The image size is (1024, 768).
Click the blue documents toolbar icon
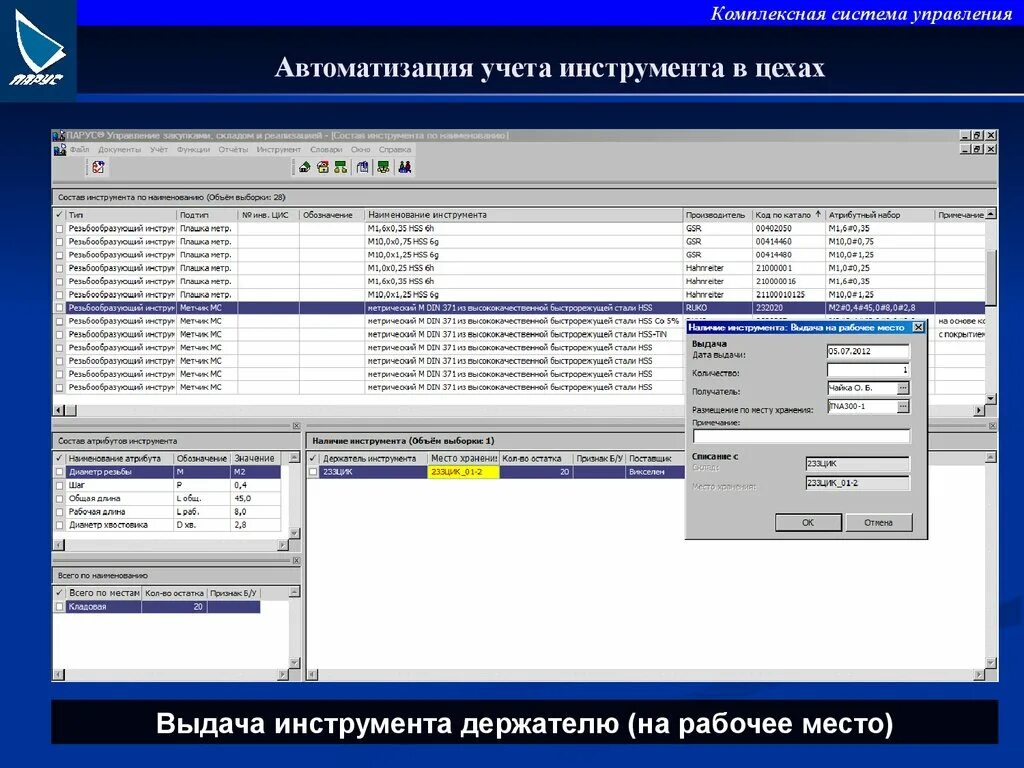pyautogui.click(x=363, y=168)
